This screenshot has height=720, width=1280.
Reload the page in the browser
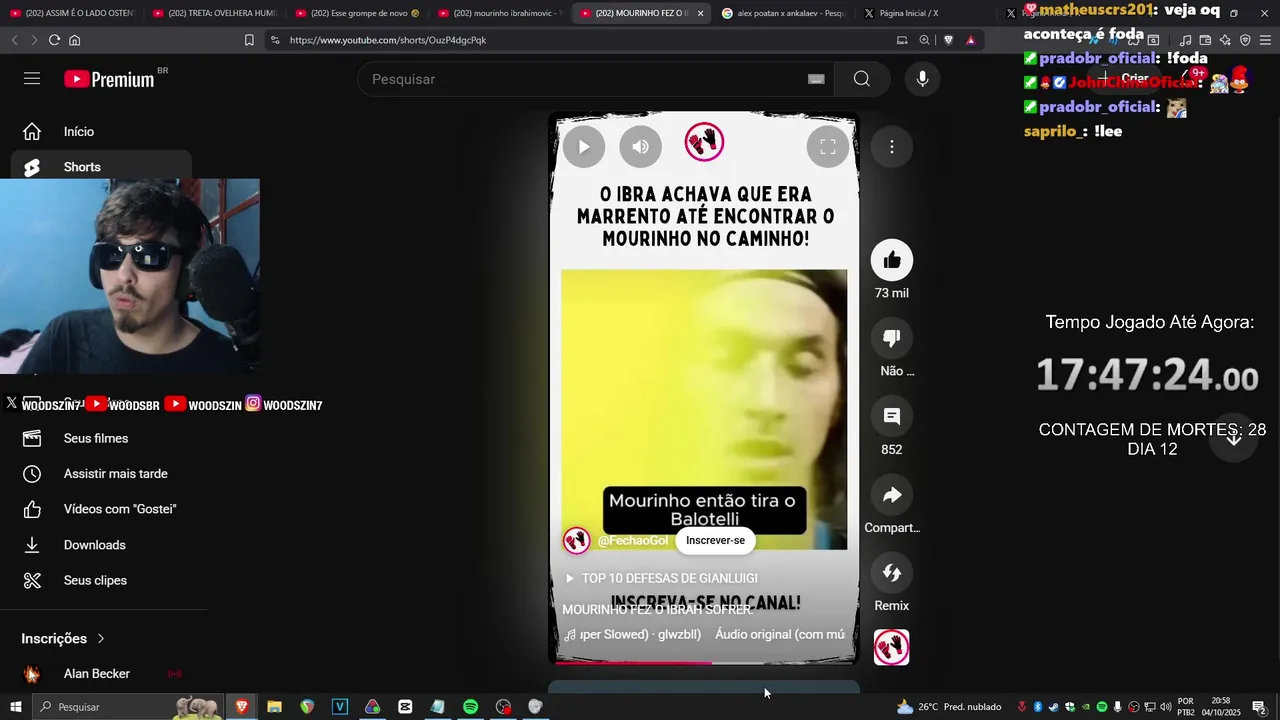point(54,40)
